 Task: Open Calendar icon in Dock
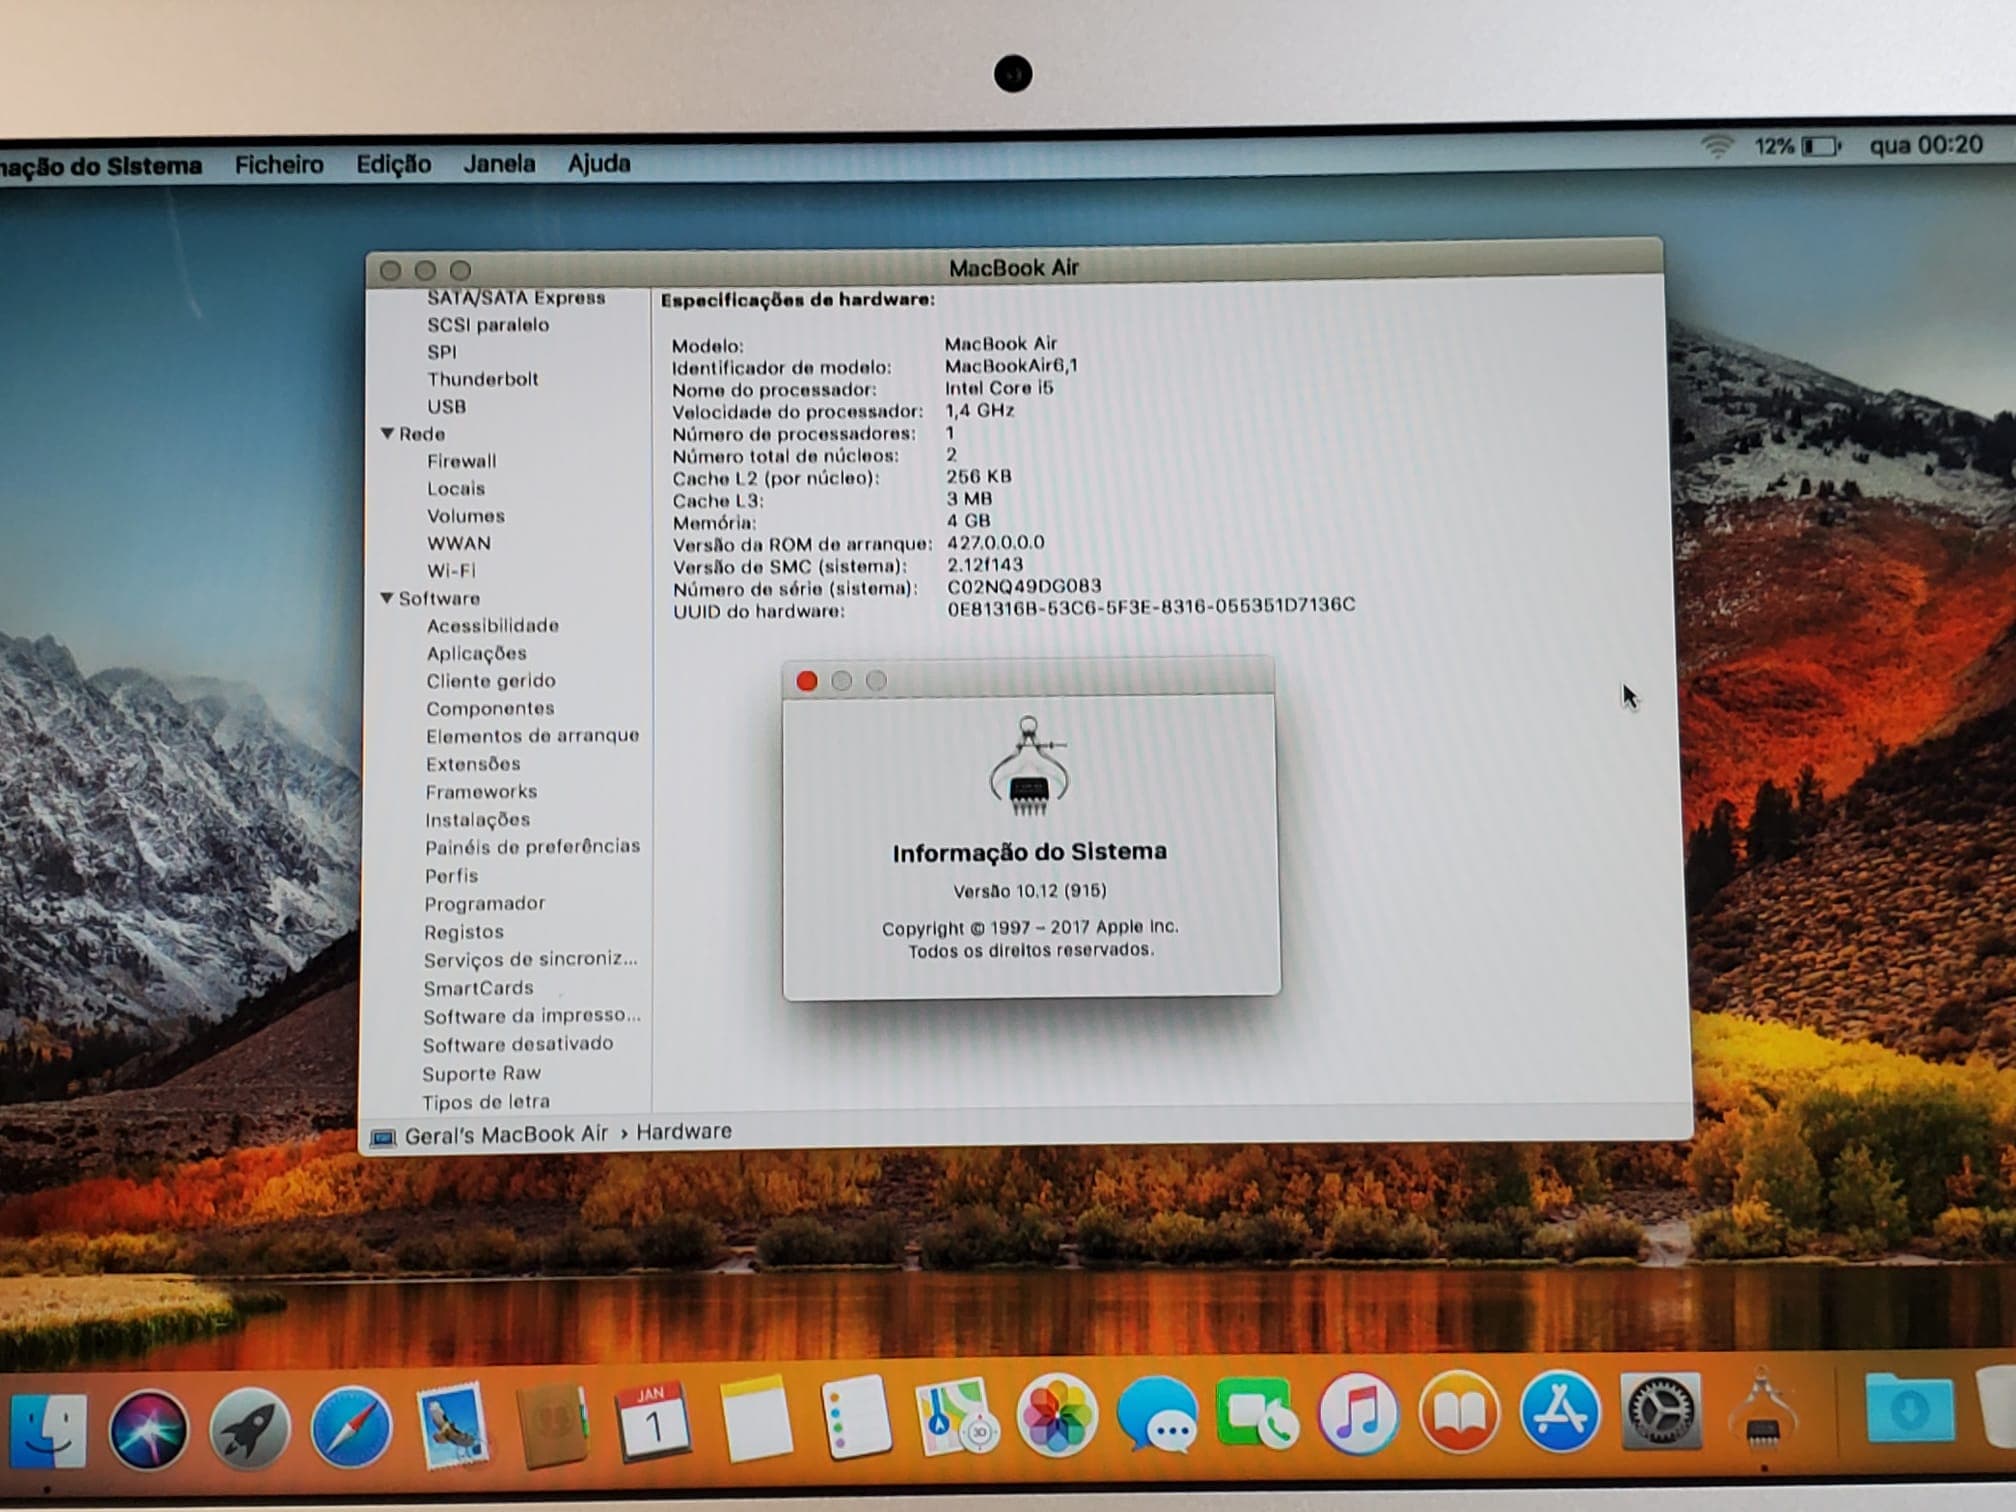(x=653, y=1422)
